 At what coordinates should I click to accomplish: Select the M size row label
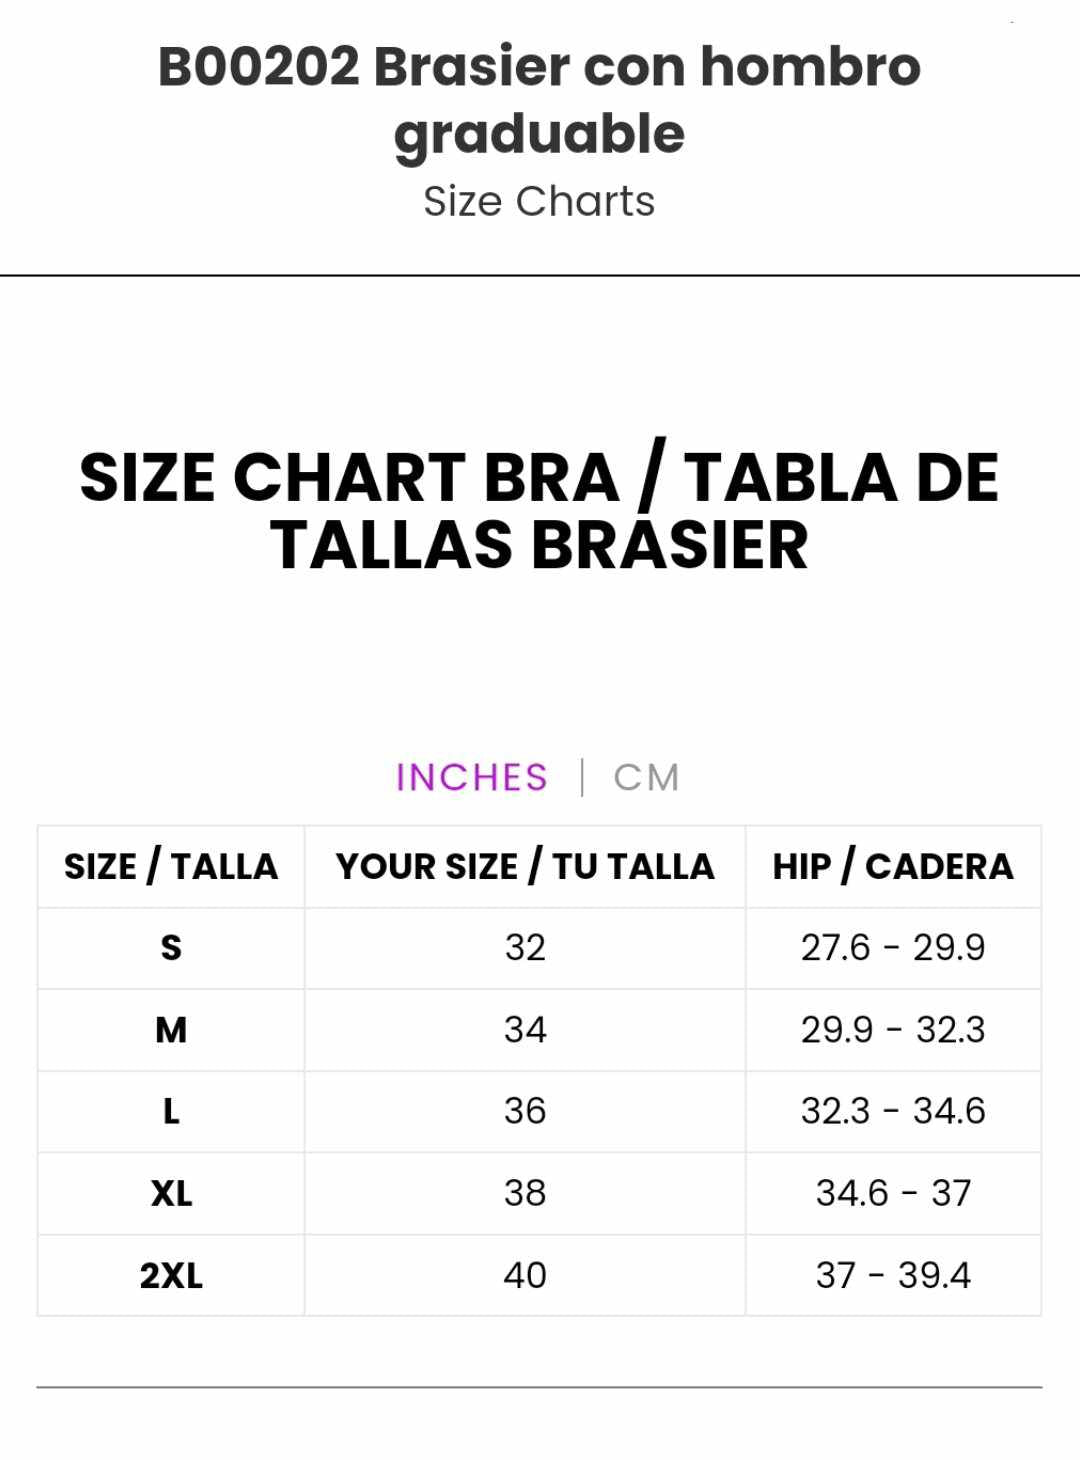point(171,1030)
